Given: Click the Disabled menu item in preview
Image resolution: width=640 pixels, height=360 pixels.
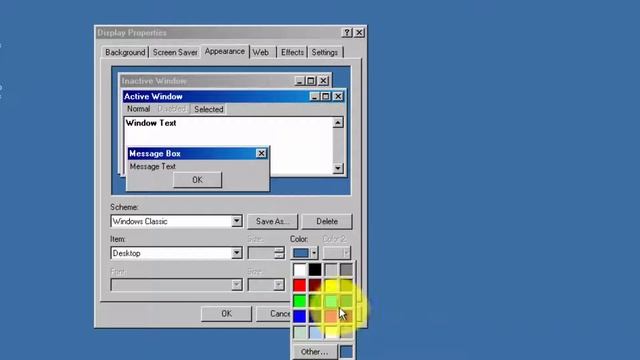Looking at the screenshot, I should coord(171,109).
